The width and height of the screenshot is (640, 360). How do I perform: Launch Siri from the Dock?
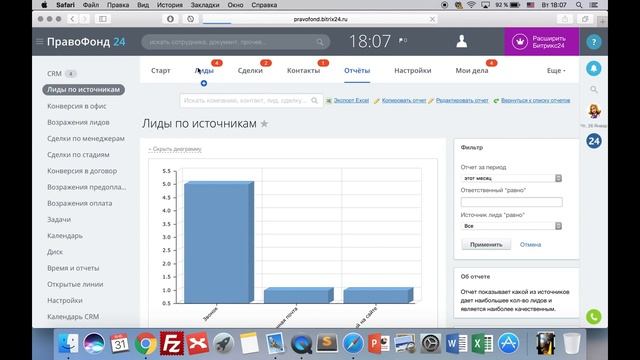coord(94,343)
